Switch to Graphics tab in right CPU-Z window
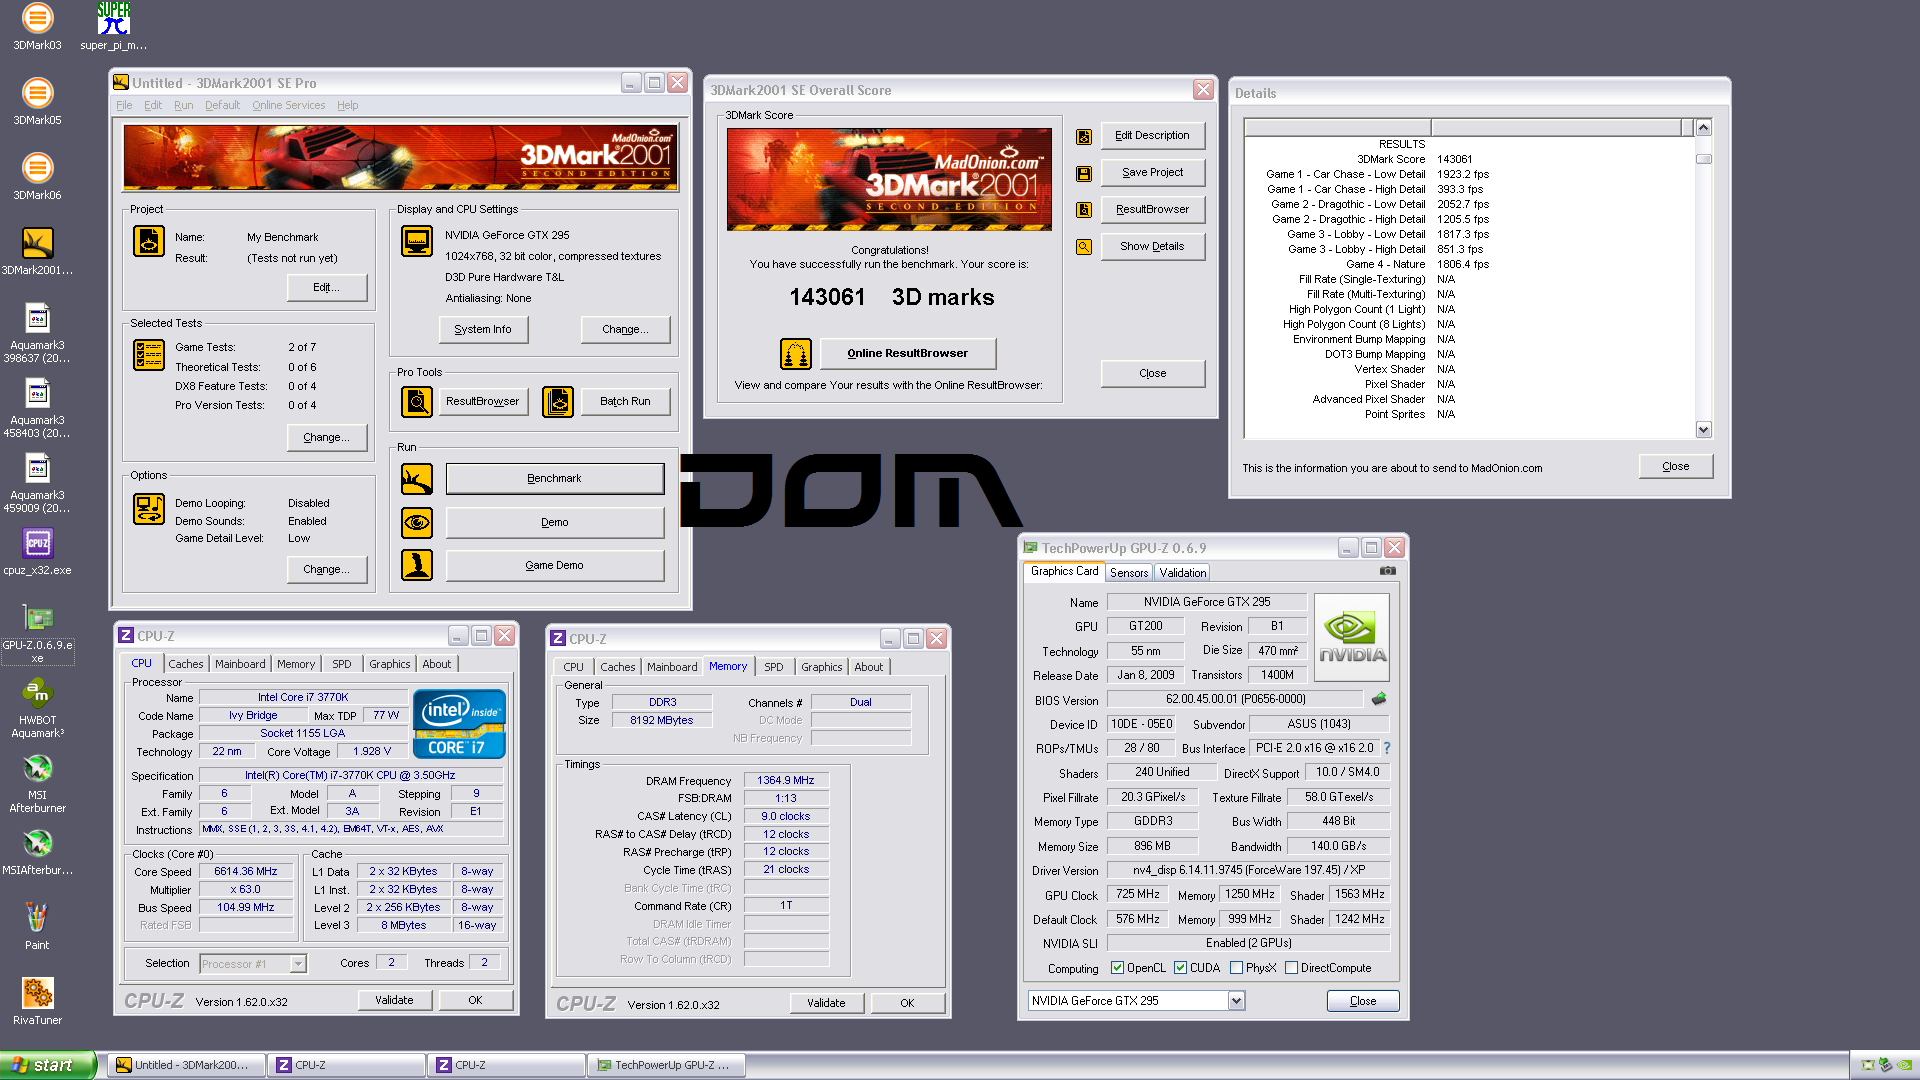The width and height of the screenshot is (1920, 1080). [821, 667]
